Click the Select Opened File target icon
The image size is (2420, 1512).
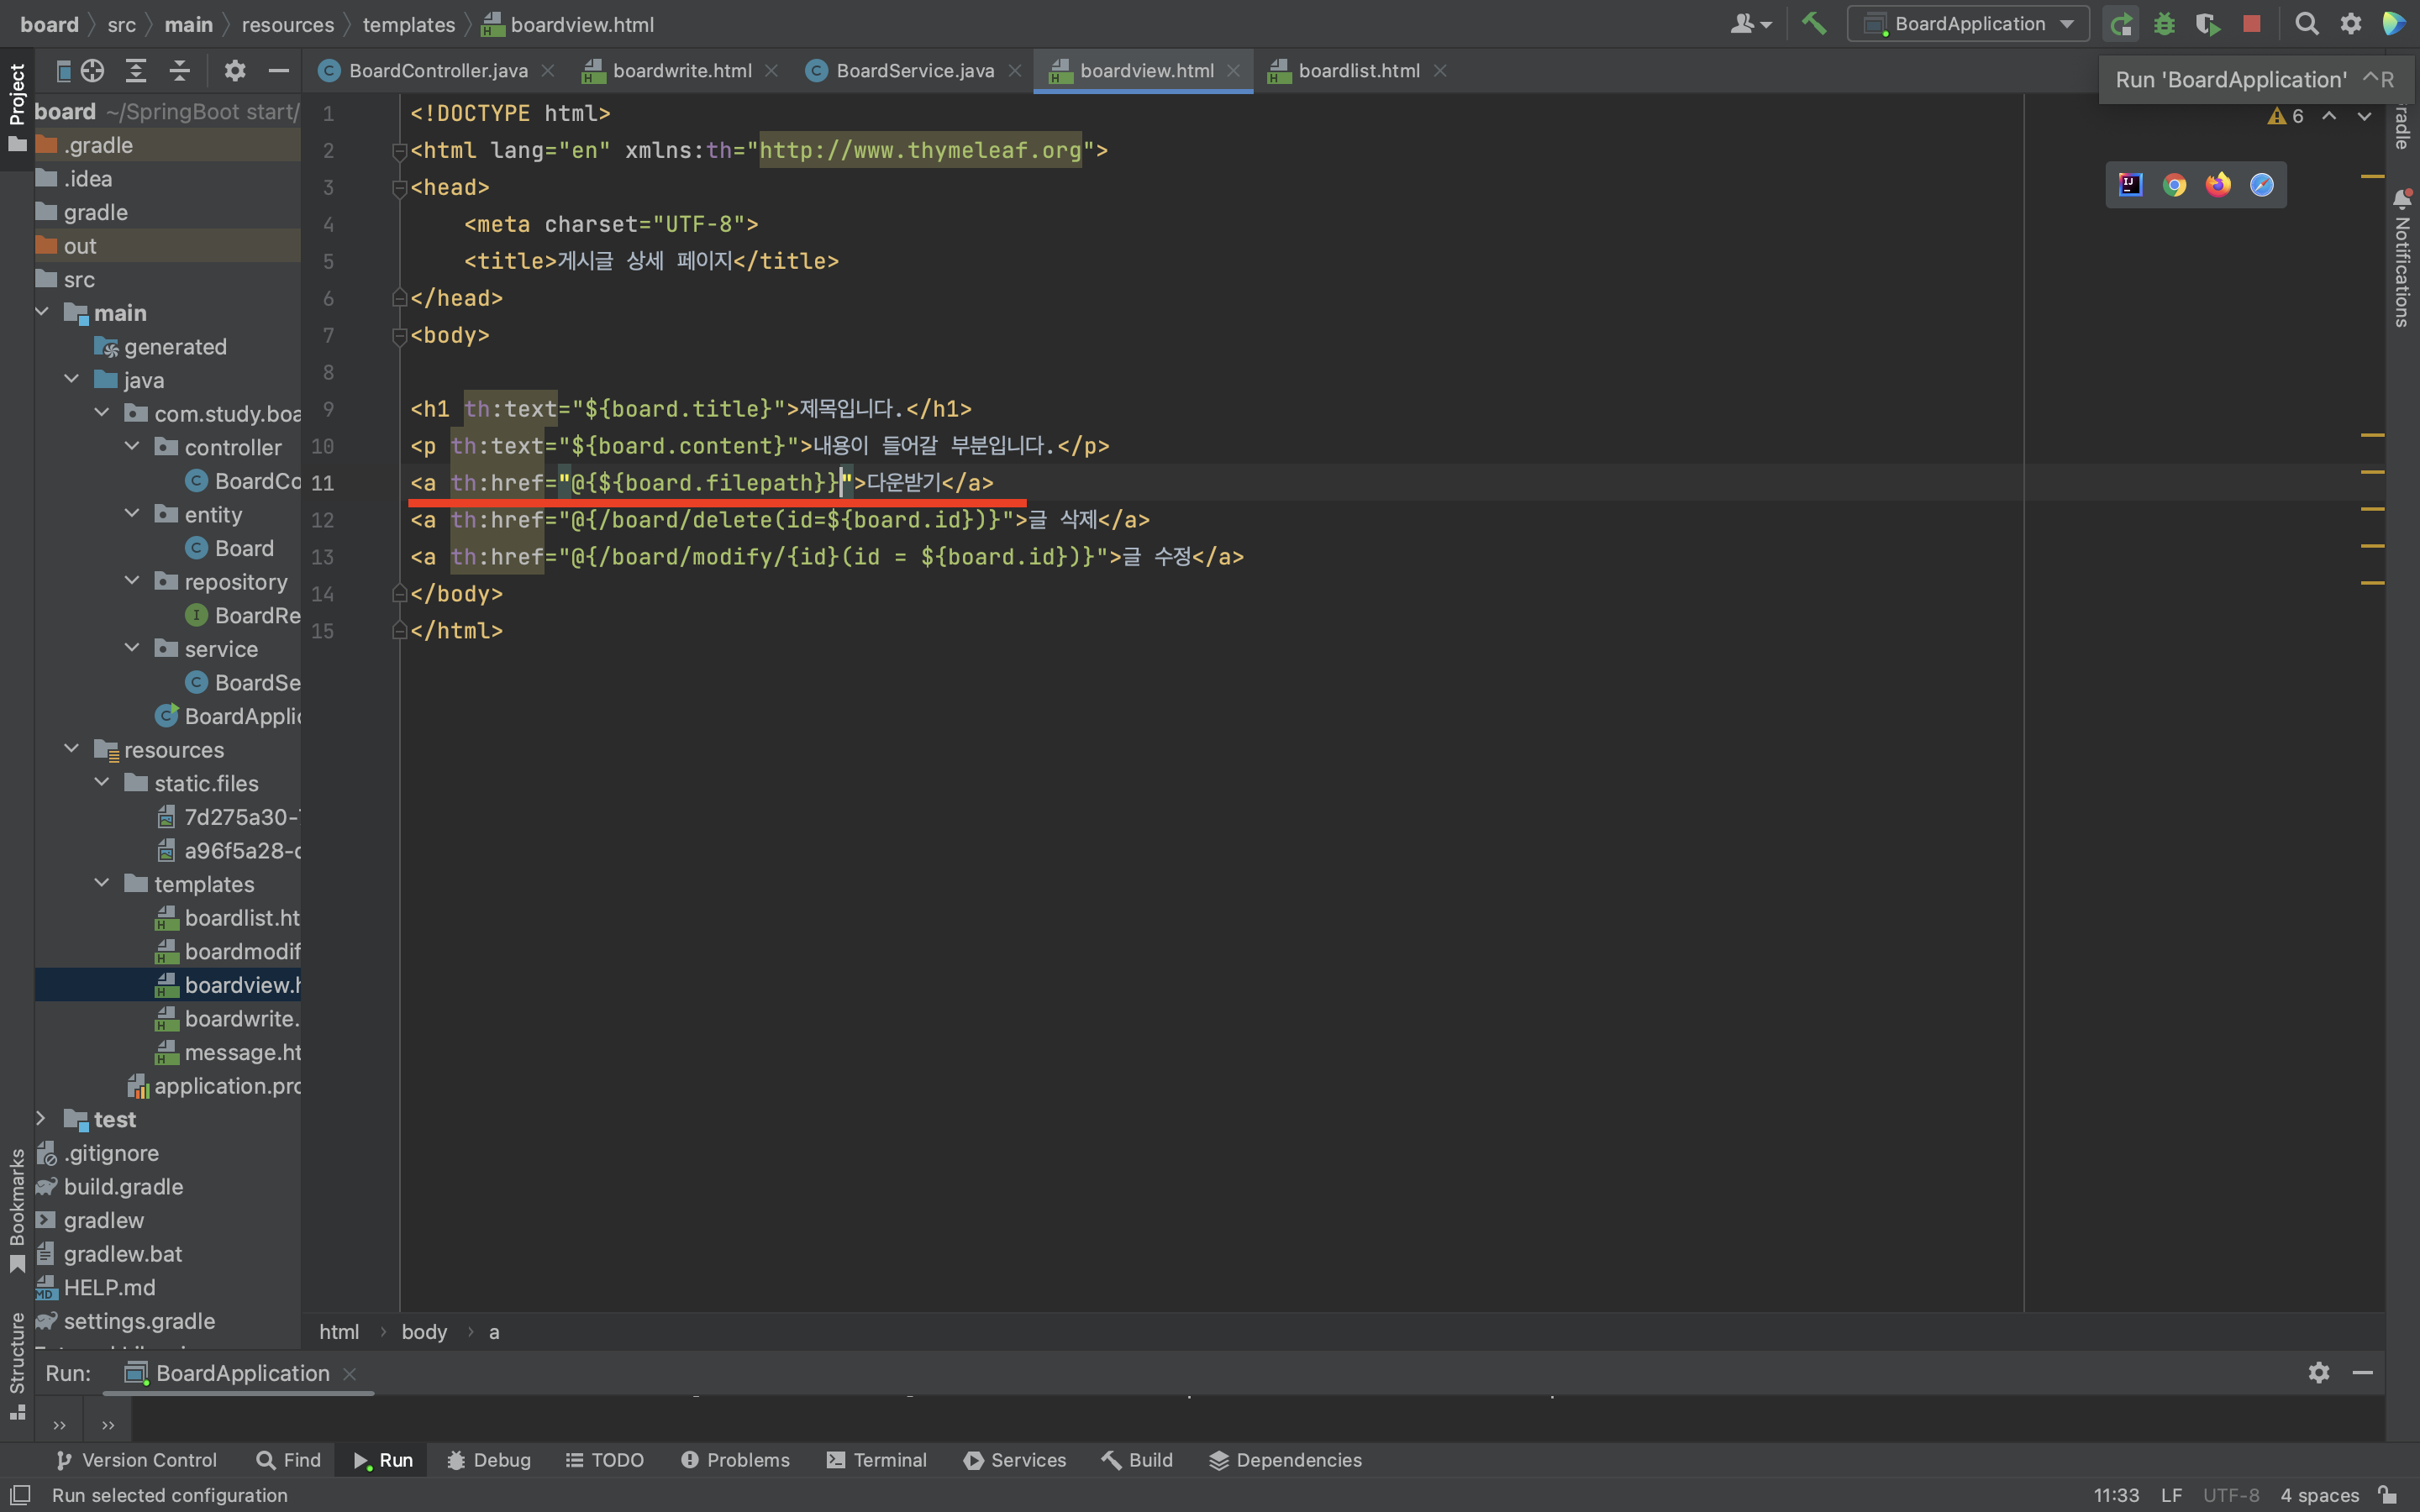(x=92, y=71)
